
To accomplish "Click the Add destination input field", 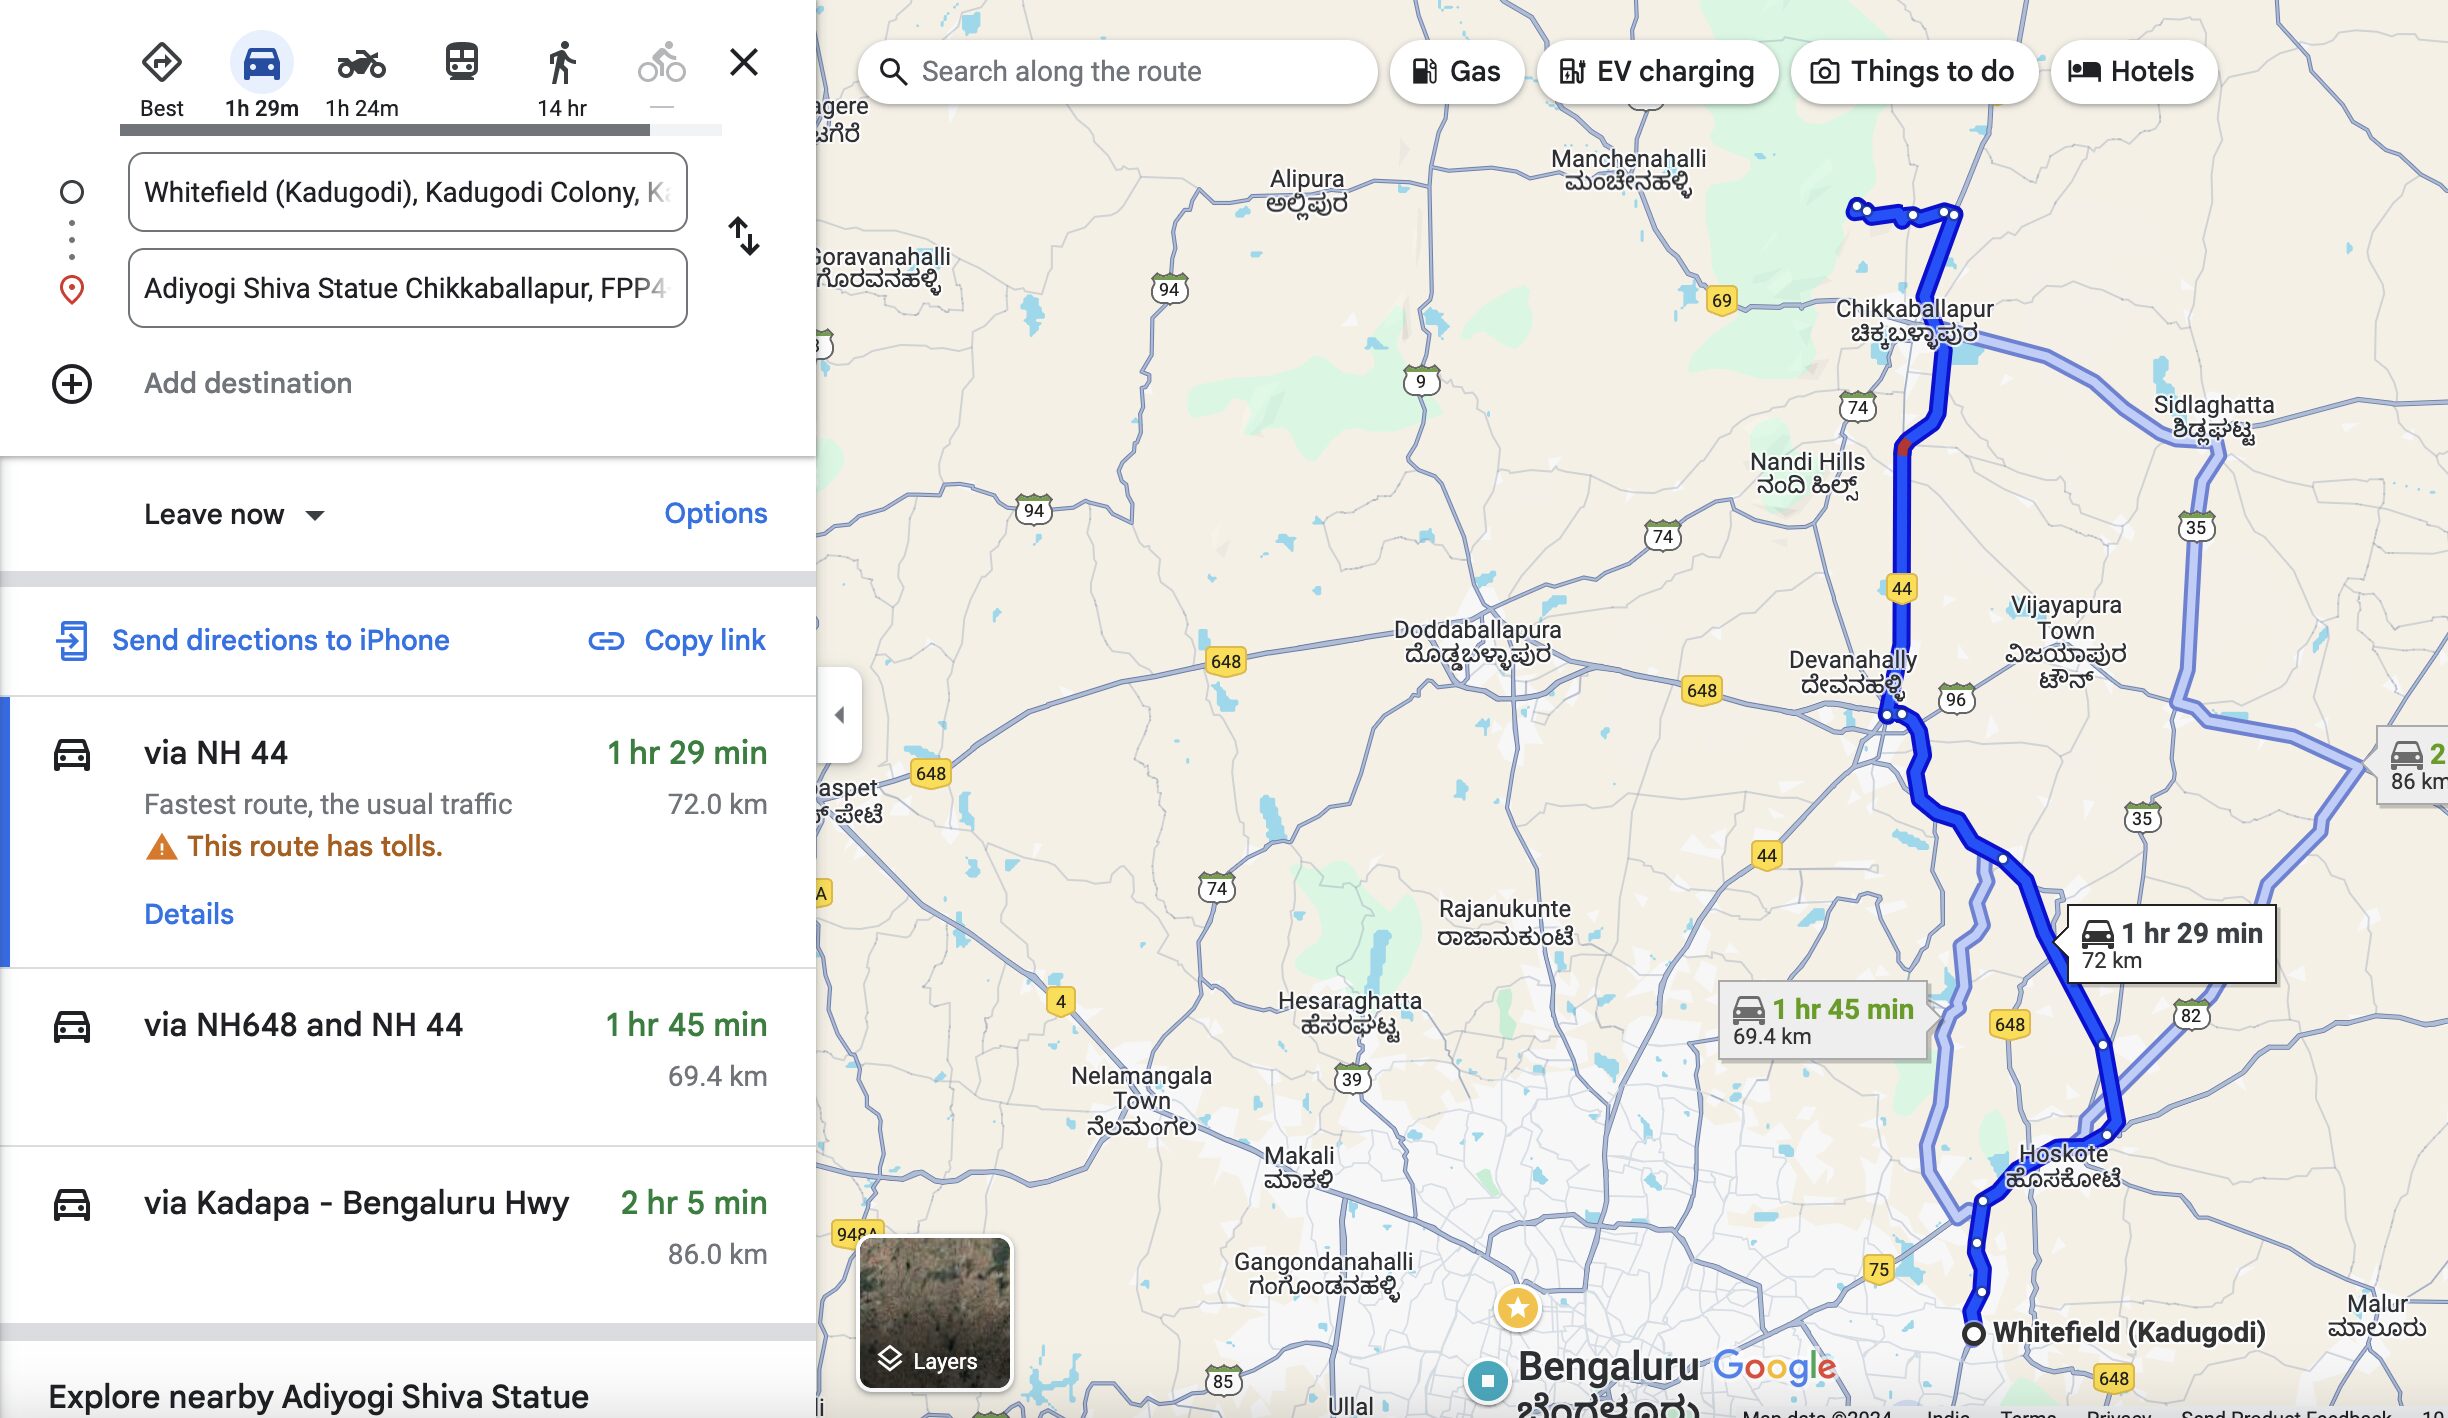I will [248, 383].
